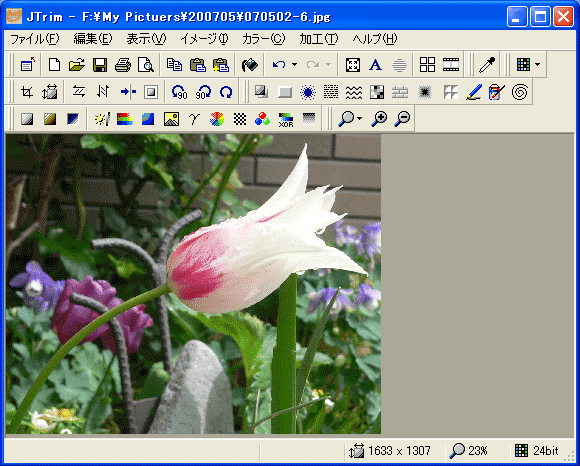
Task: Open the gamma correction tool
Action: point(194,119)
